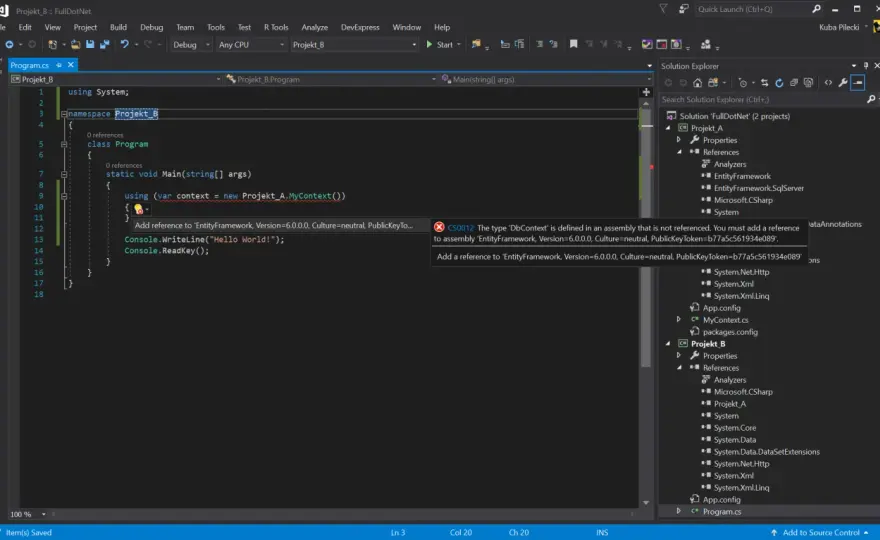Image resolution: width=880 pixels, height=540 pixels.
Task: Open the CS0012 error code link
Action: pos(461,228)
